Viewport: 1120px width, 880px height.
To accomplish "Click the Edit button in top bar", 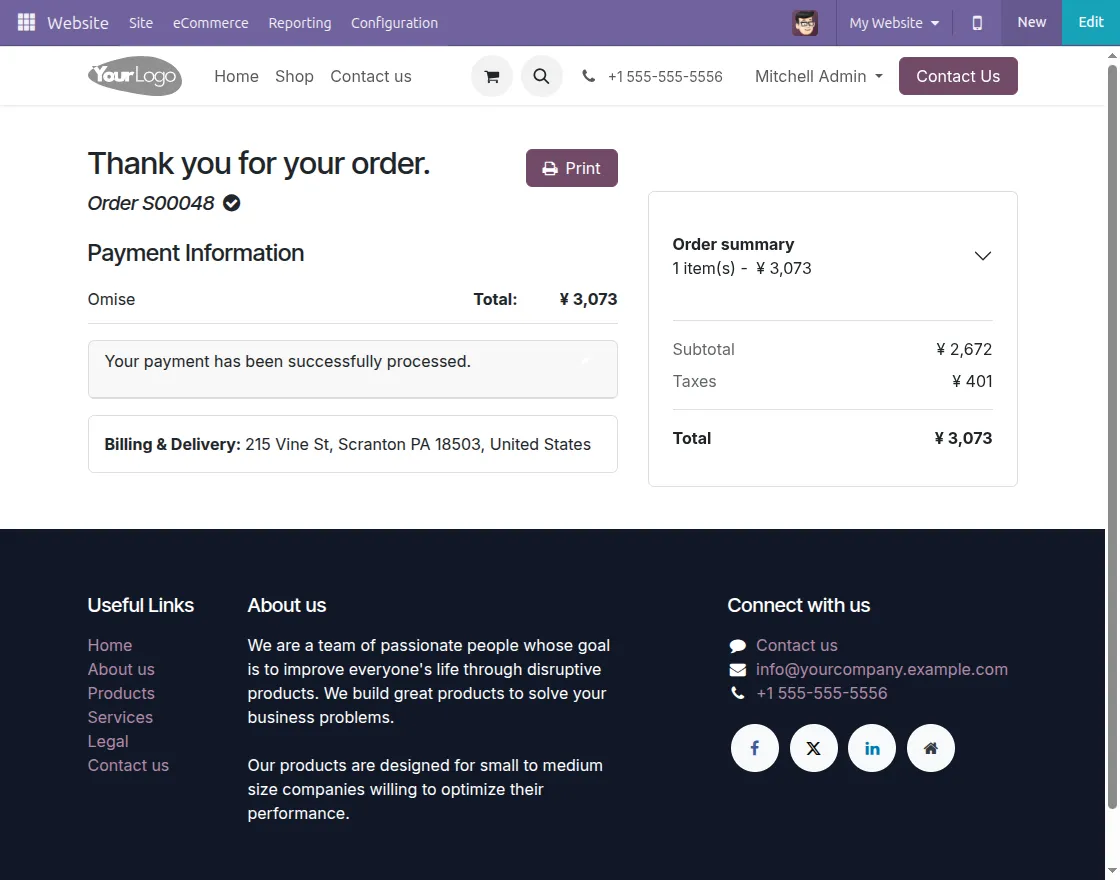I will pyautogui.click(x=1090, y=22).
